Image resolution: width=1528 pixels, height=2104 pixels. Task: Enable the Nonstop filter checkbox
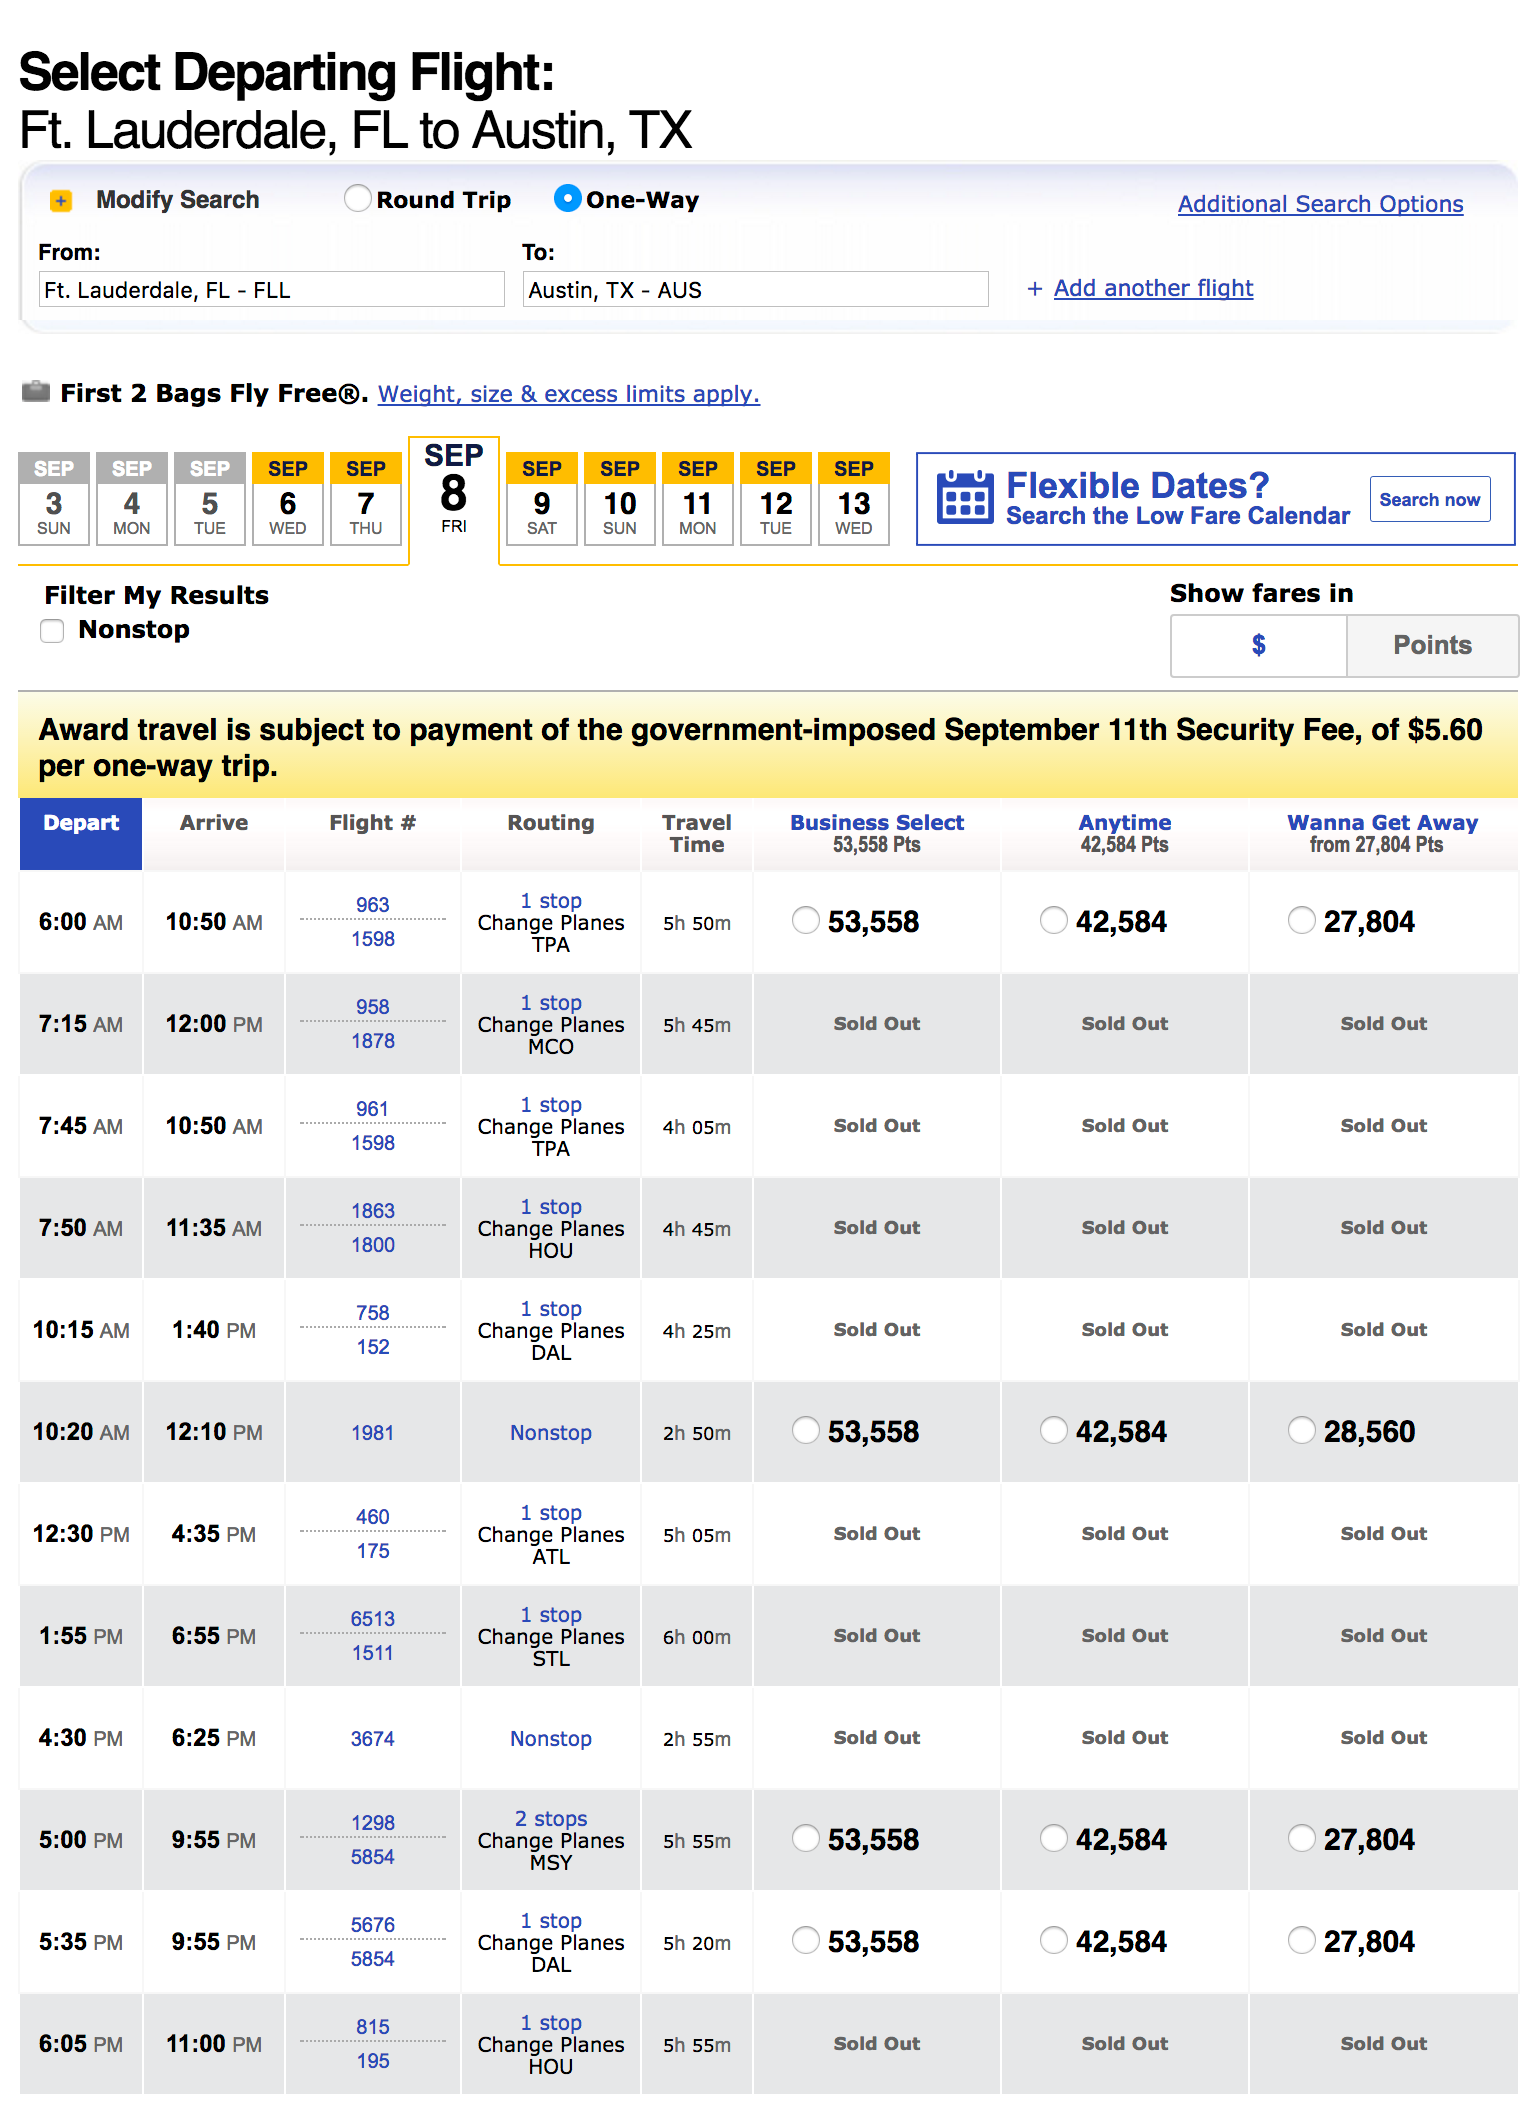coord(52,631)
